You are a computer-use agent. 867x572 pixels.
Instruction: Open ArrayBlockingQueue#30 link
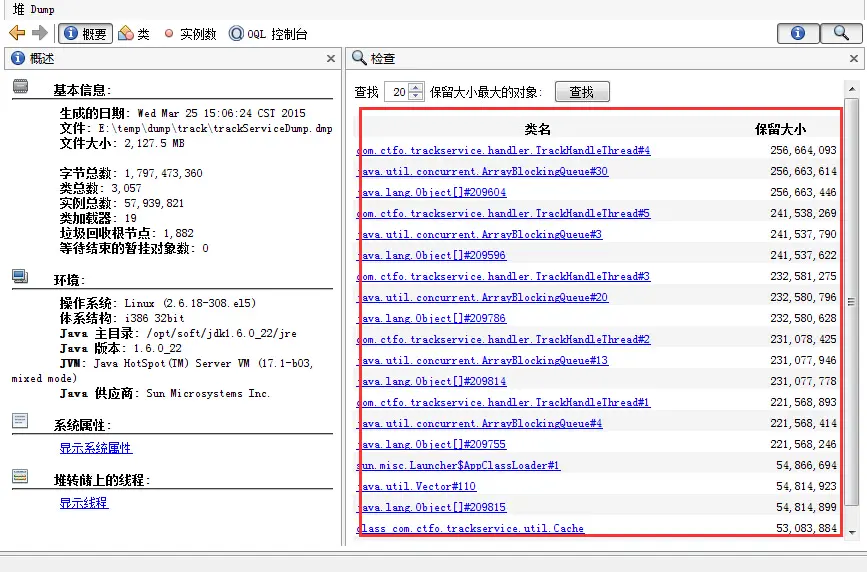(482, 171)
